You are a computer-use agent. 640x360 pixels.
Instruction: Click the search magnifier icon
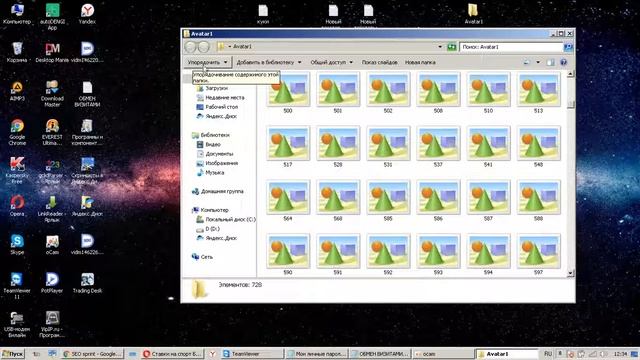point(568,47)
